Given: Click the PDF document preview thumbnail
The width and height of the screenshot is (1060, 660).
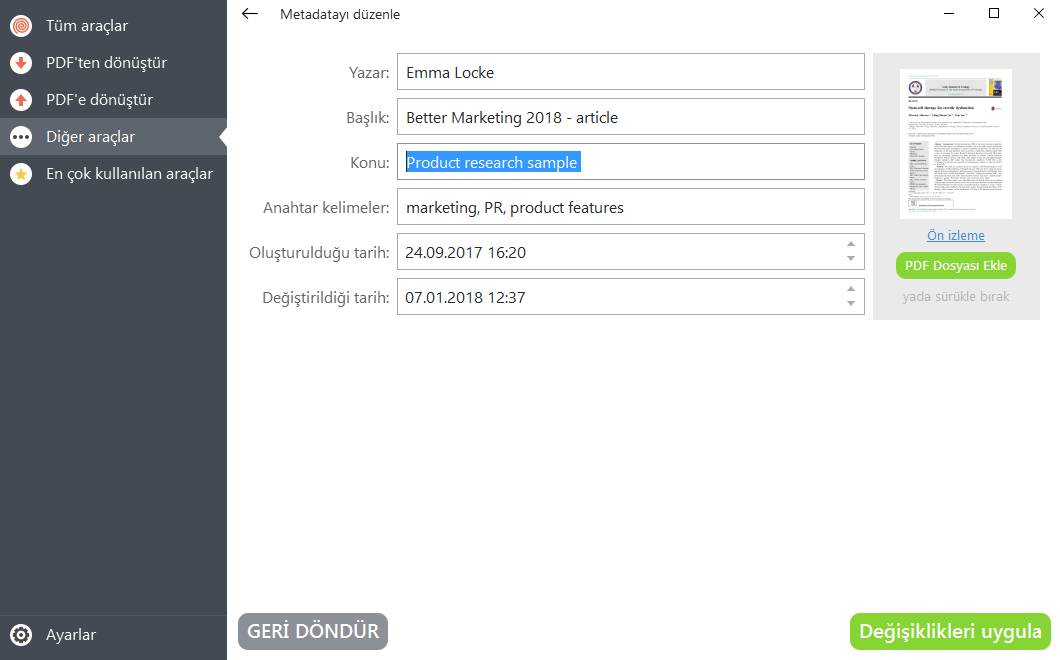Looking at the screenshot, I should click(955, 143).
